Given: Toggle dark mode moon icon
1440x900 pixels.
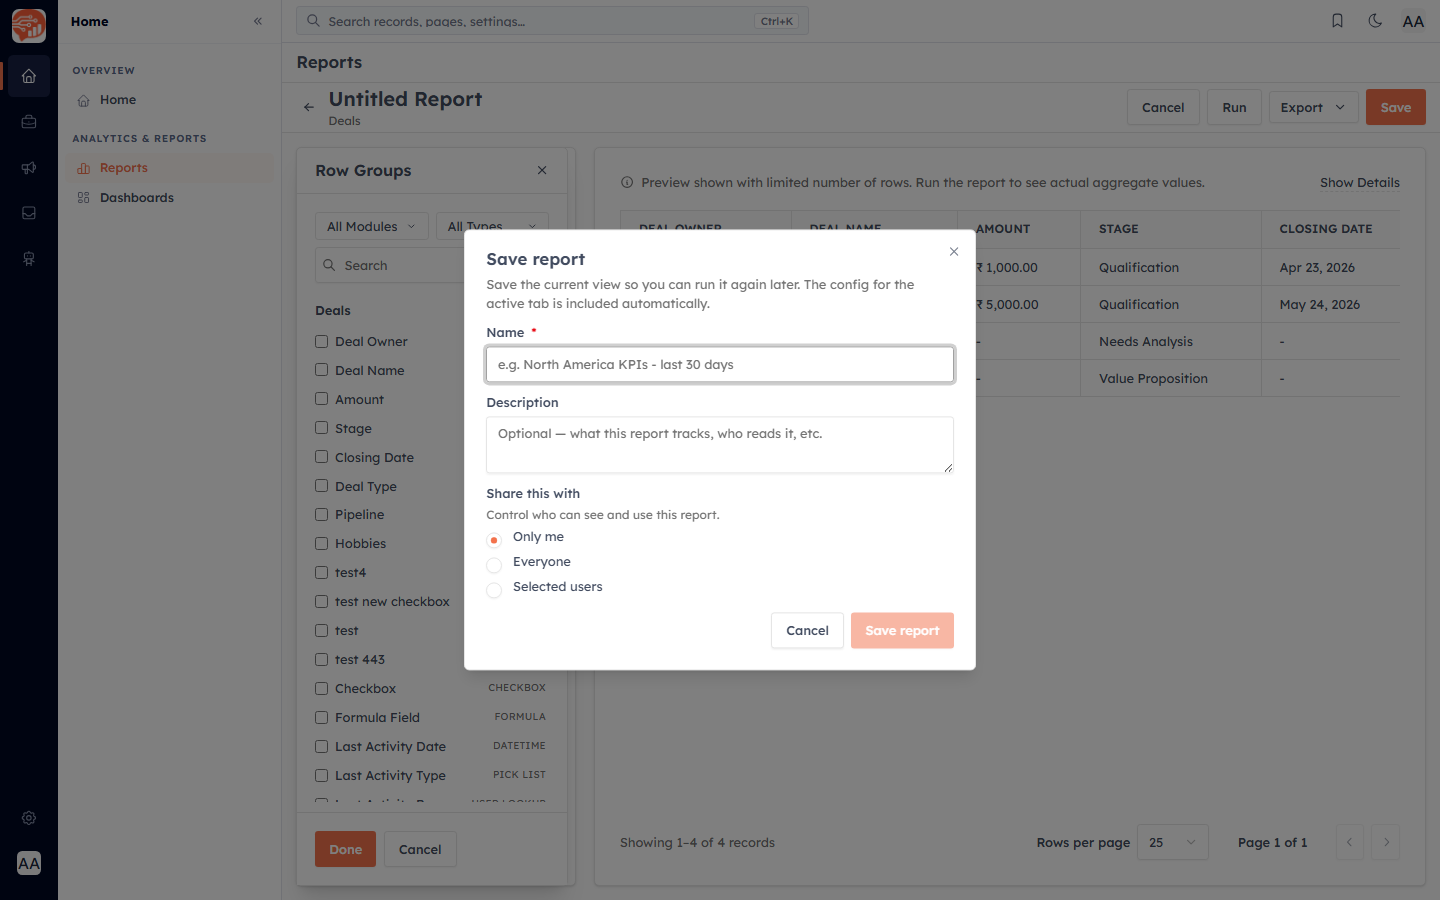Looking at the screenshot, I should pos(1375,21).
